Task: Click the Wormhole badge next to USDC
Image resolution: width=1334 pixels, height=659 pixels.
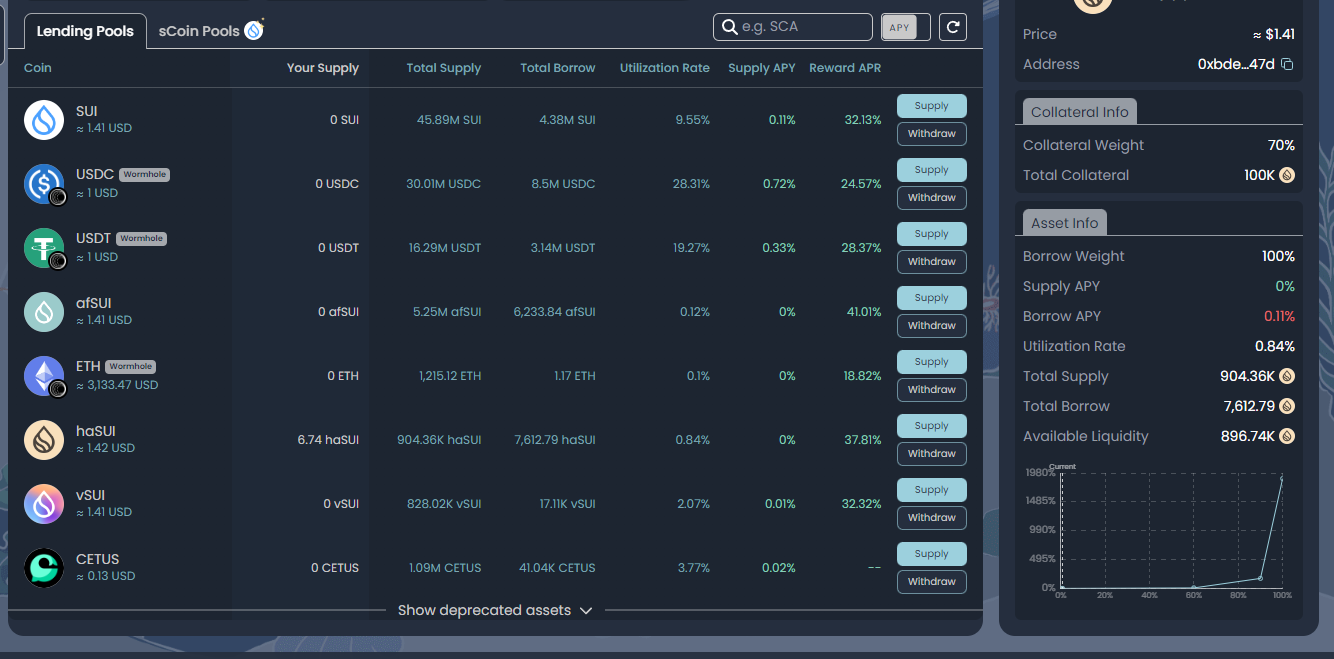Action: click(x=145, y=174)
